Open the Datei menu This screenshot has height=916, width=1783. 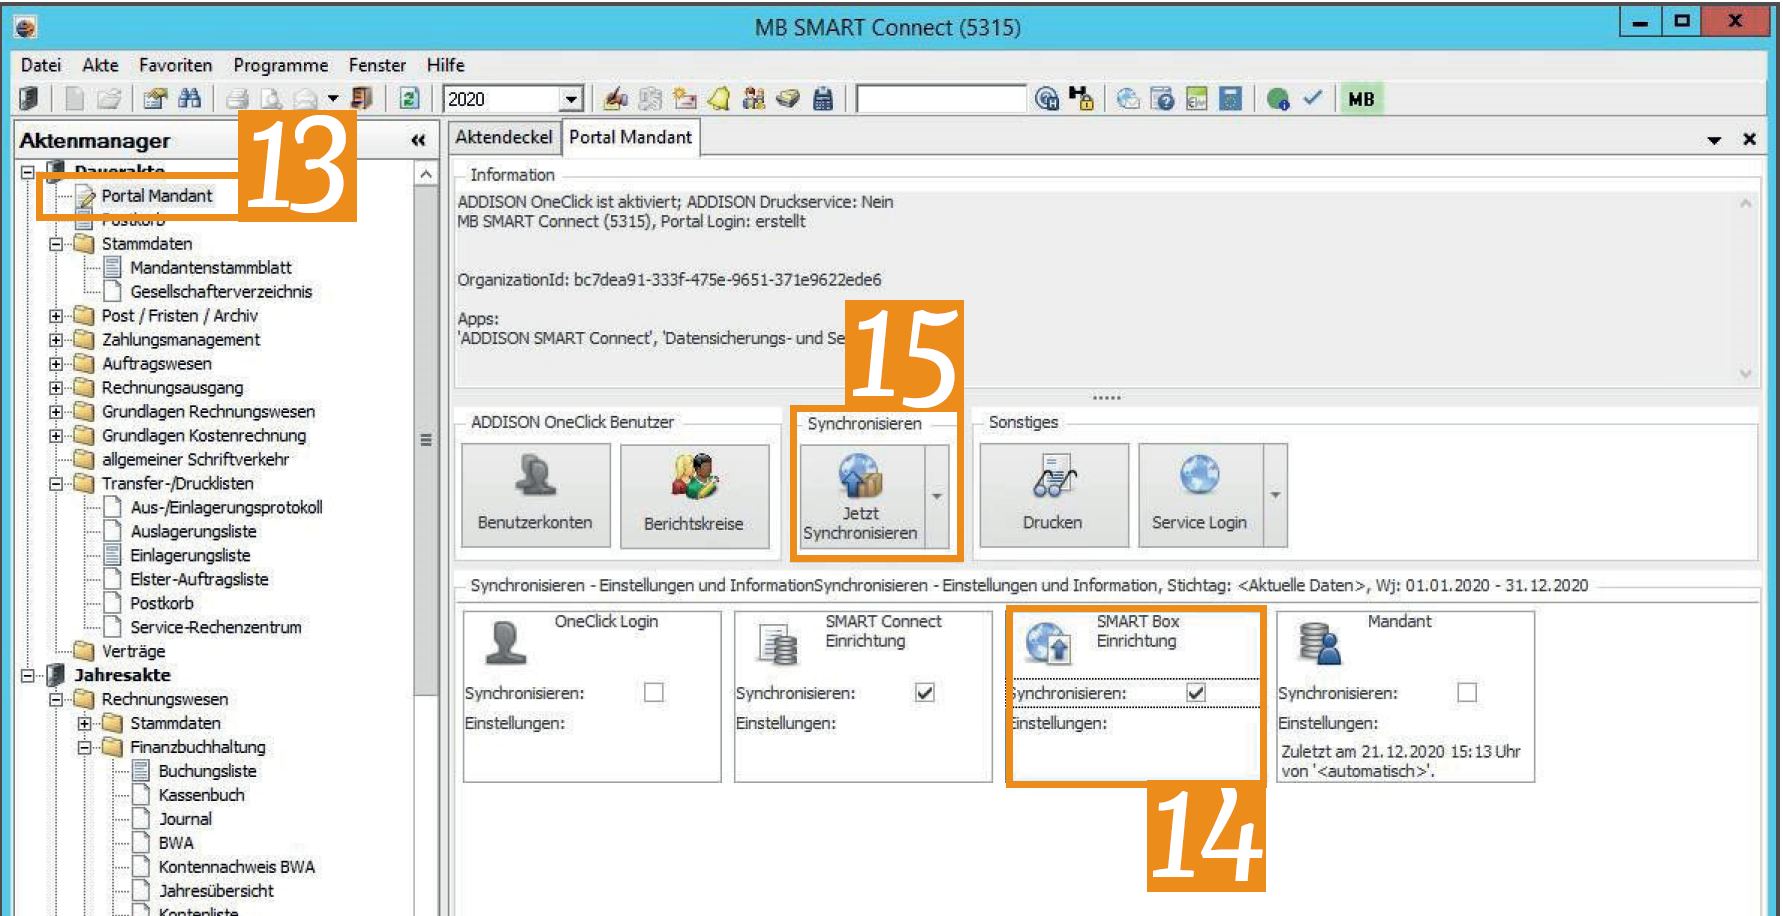click(41, 65)
